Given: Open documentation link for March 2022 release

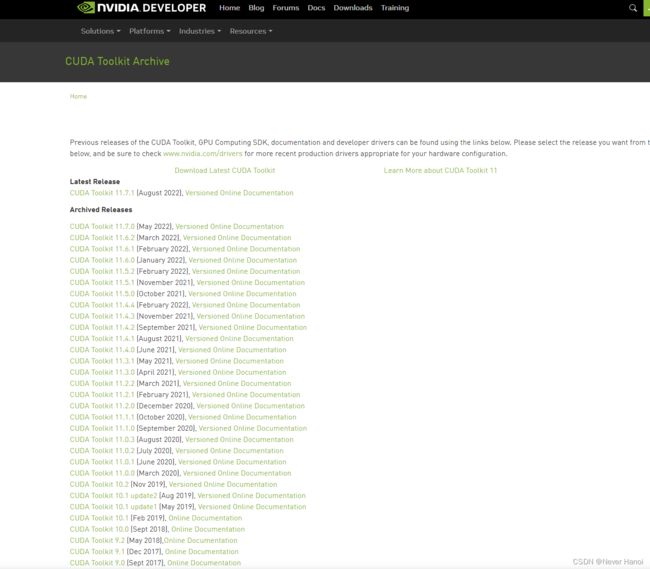Looking at the screenshot, I should click(237, 237).
